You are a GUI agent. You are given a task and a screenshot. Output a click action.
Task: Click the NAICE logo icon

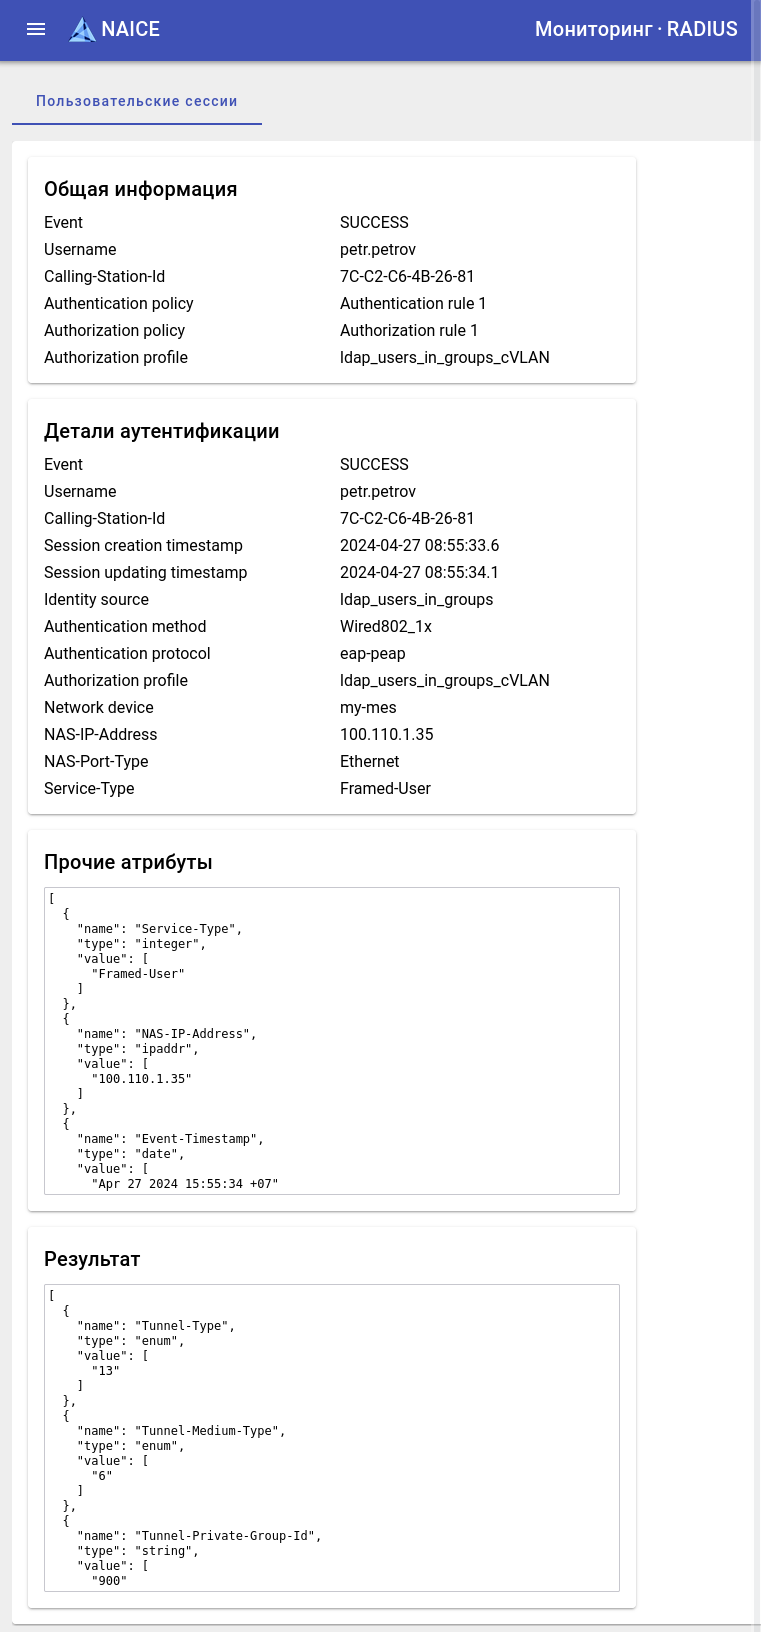pos(82,30)
